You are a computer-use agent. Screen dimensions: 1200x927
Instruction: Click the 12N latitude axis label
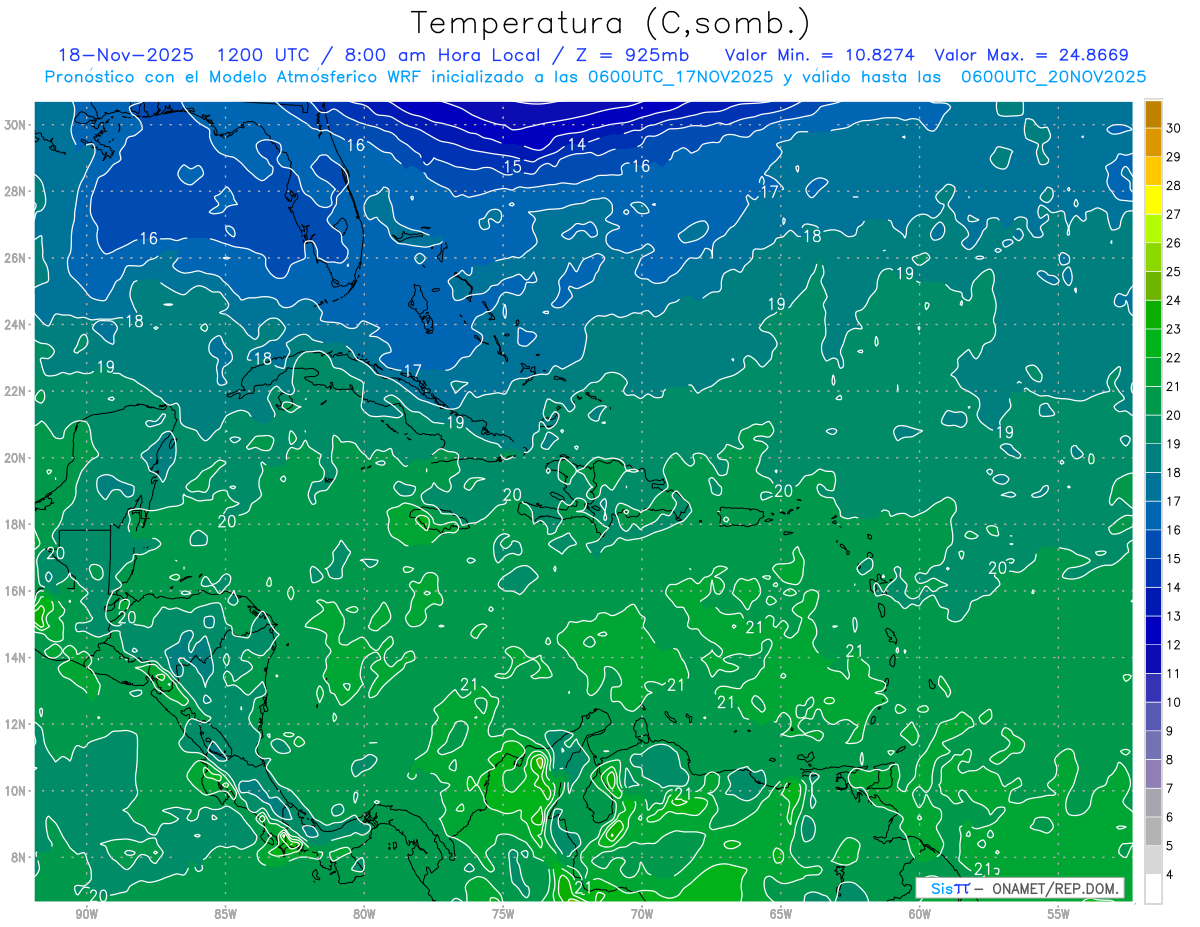pos(17,724)
